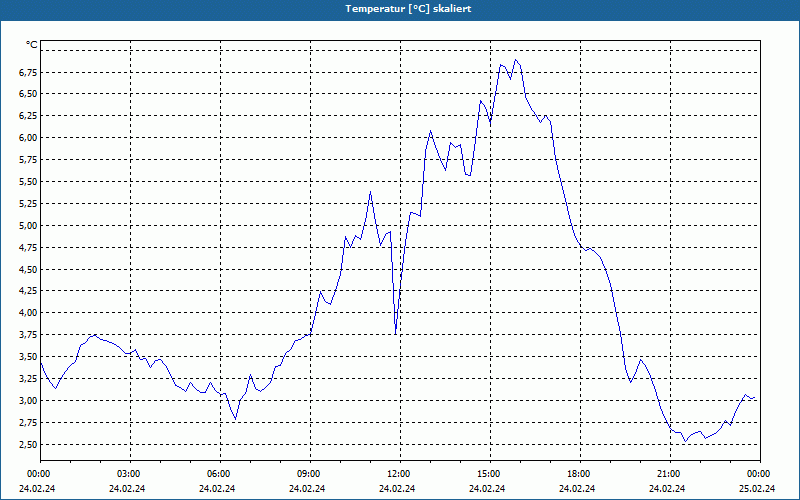Select the 03:00 time label
The height and width of the screenshot is (500, 800).
point(131,474)
